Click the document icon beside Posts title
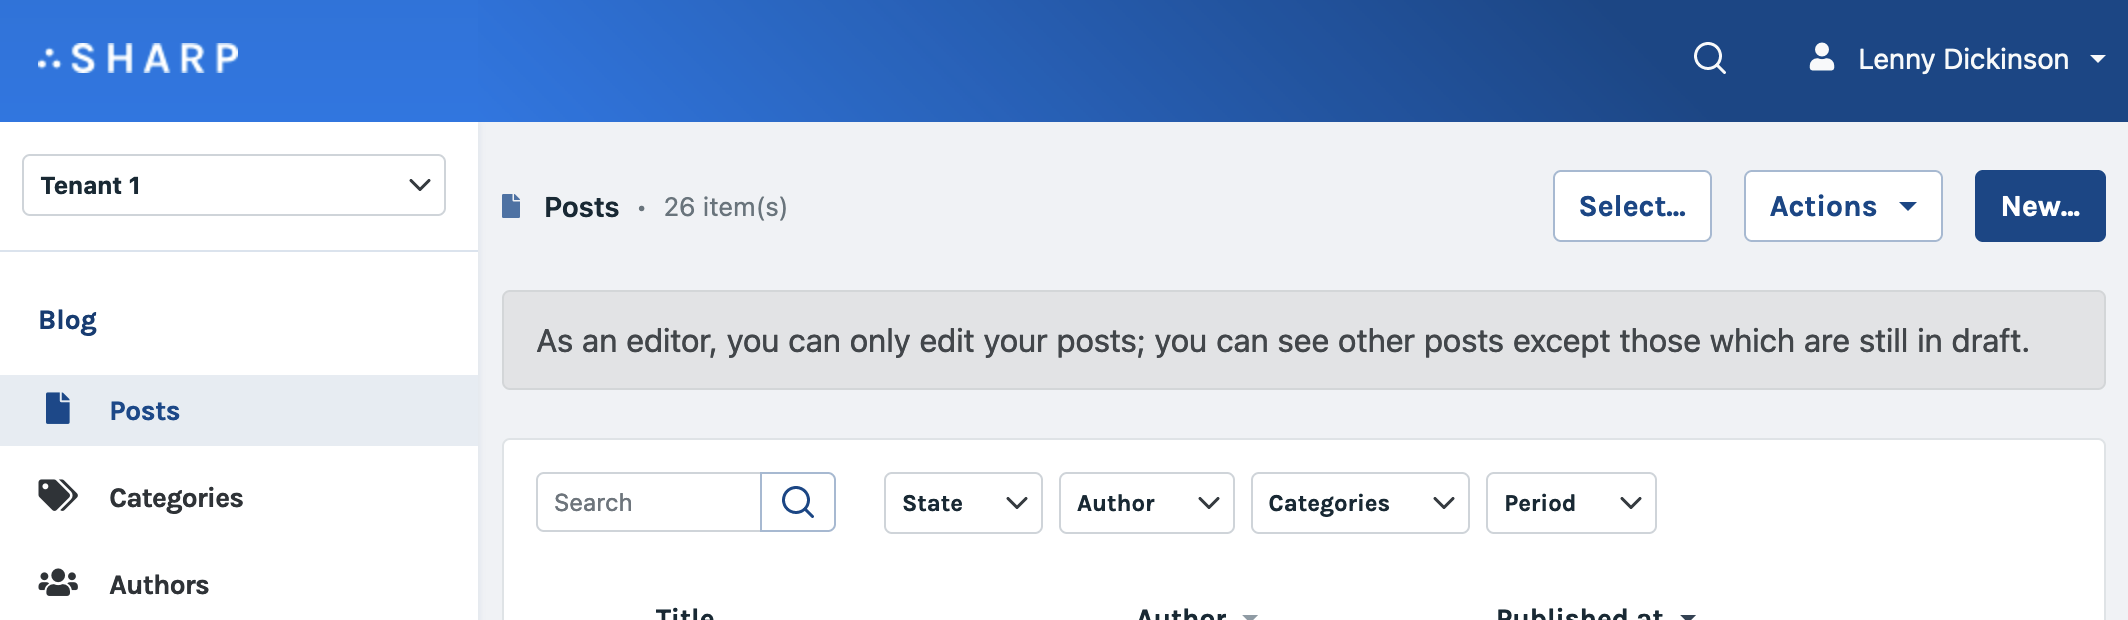This screenshot has width=2128, height=620. [x=511, y=207]
